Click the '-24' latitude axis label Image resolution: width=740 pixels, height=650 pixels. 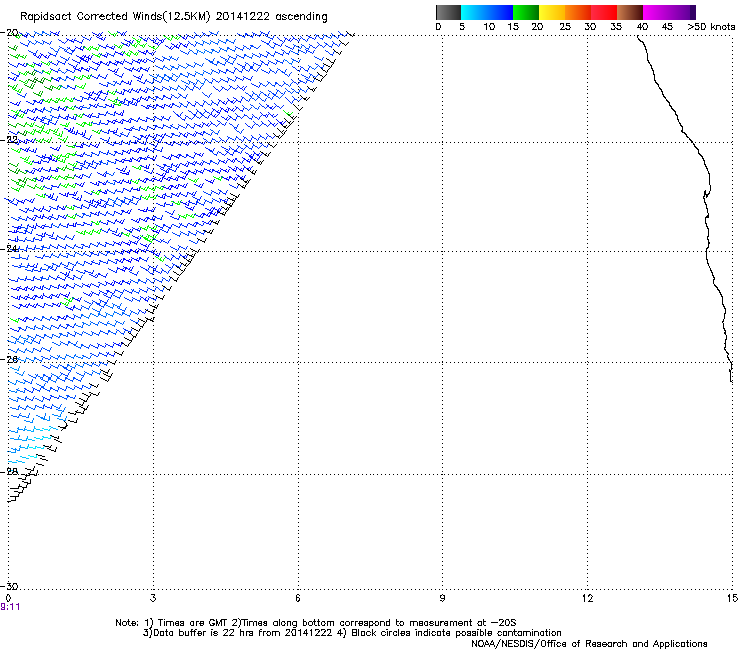tap(9, 248)
